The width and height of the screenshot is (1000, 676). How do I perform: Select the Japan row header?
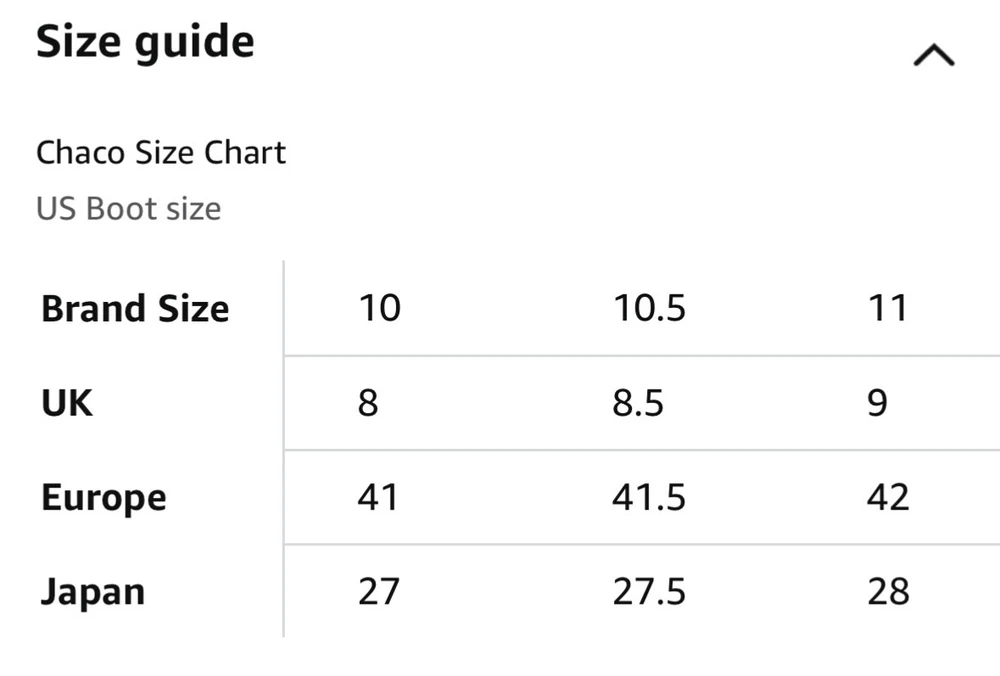pos(93,591)
